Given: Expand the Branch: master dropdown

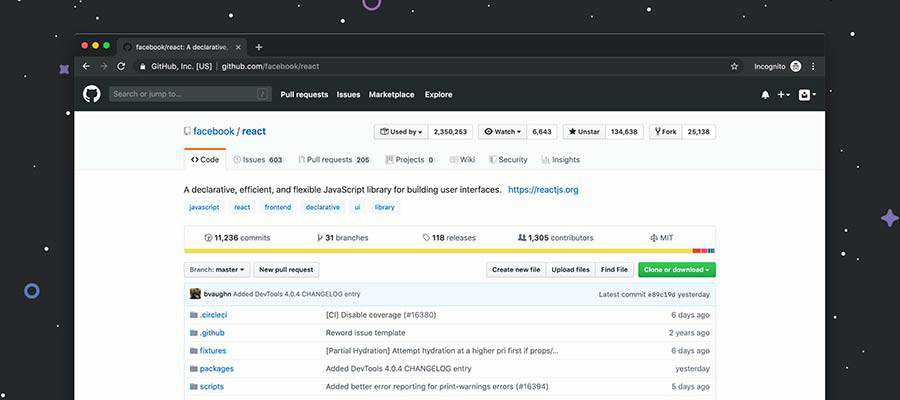Looking at the screenshot, I should click(x=216, y=269).
